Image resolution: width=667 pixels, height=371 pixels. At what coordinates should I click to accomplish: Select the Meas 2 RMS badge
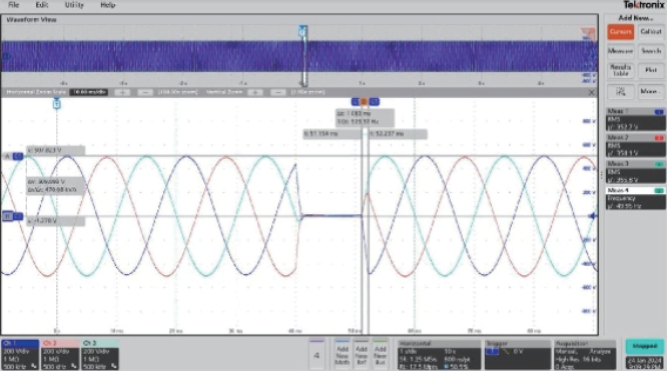pyautogui.click(x=636, y=146)
